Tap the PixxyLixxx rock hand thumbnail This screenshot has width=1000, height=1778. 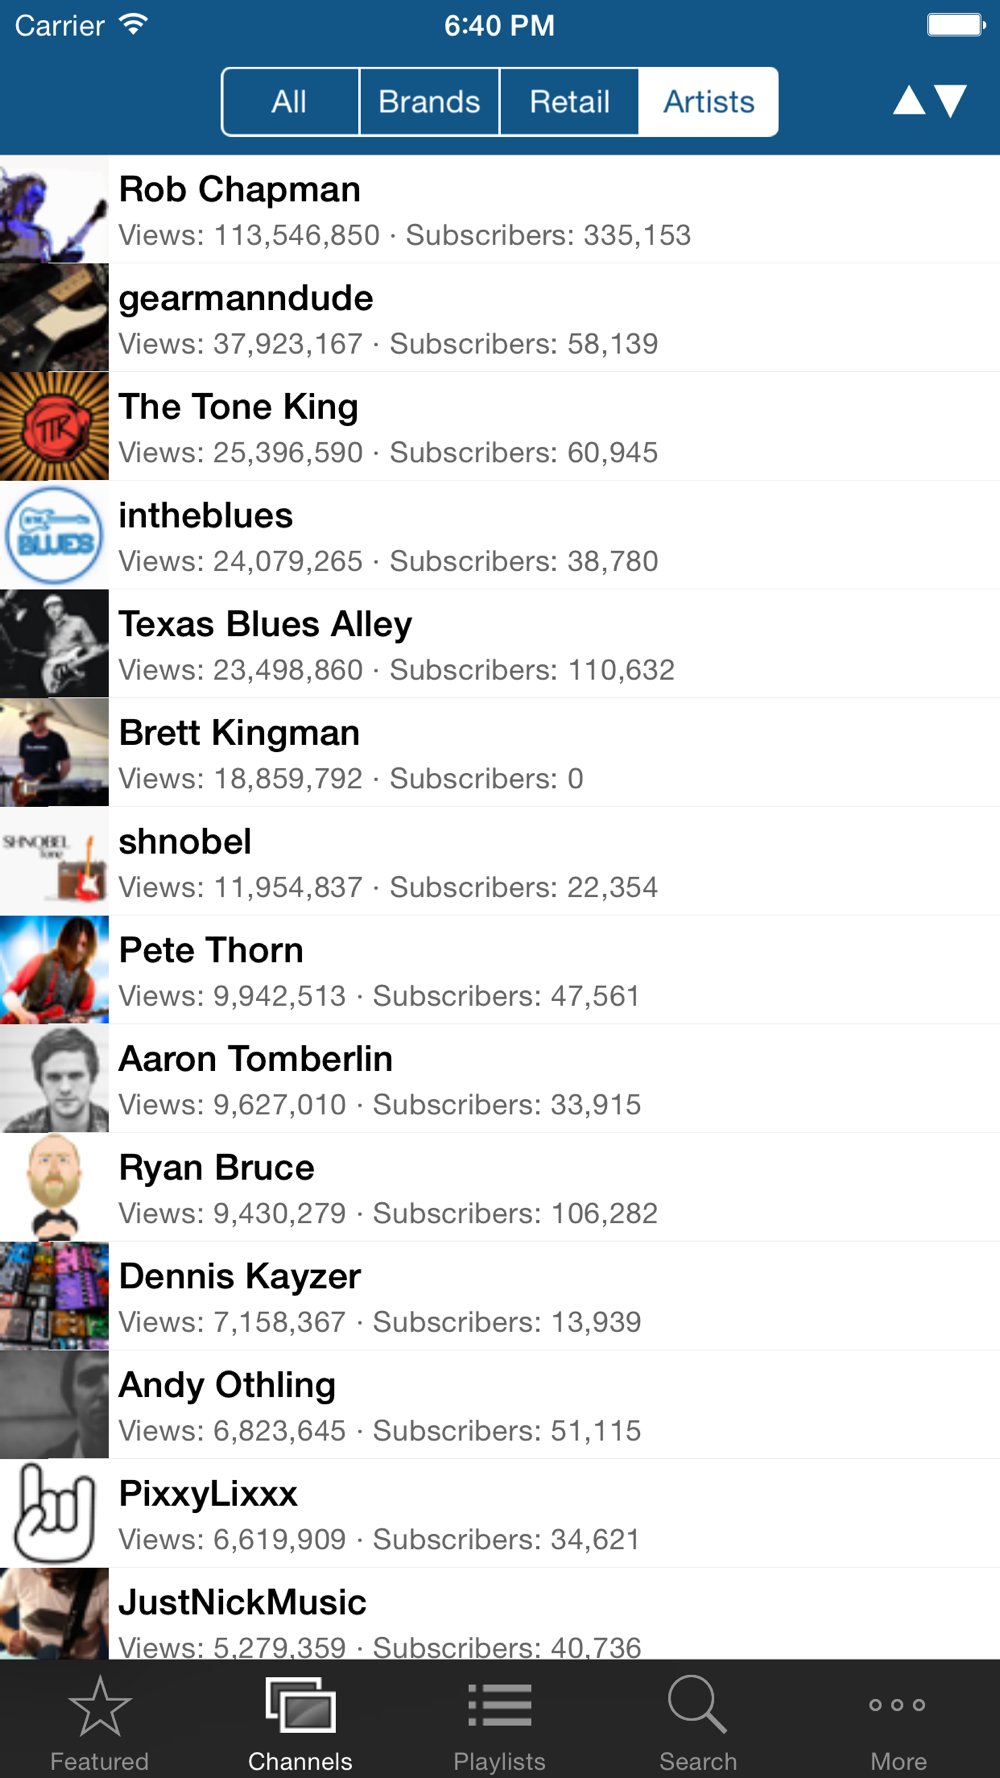(54, 1514)
